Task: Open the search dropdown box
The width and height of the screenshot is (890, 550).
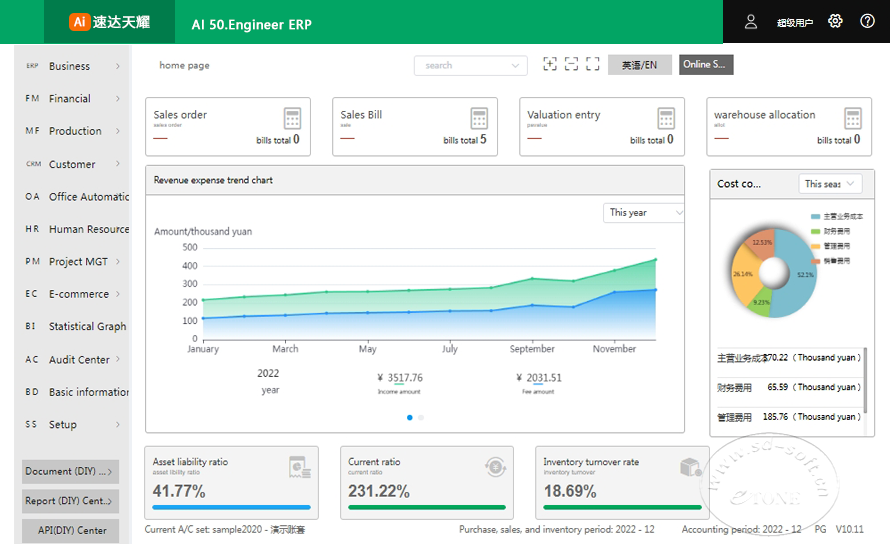Action: tap(471, 65)
